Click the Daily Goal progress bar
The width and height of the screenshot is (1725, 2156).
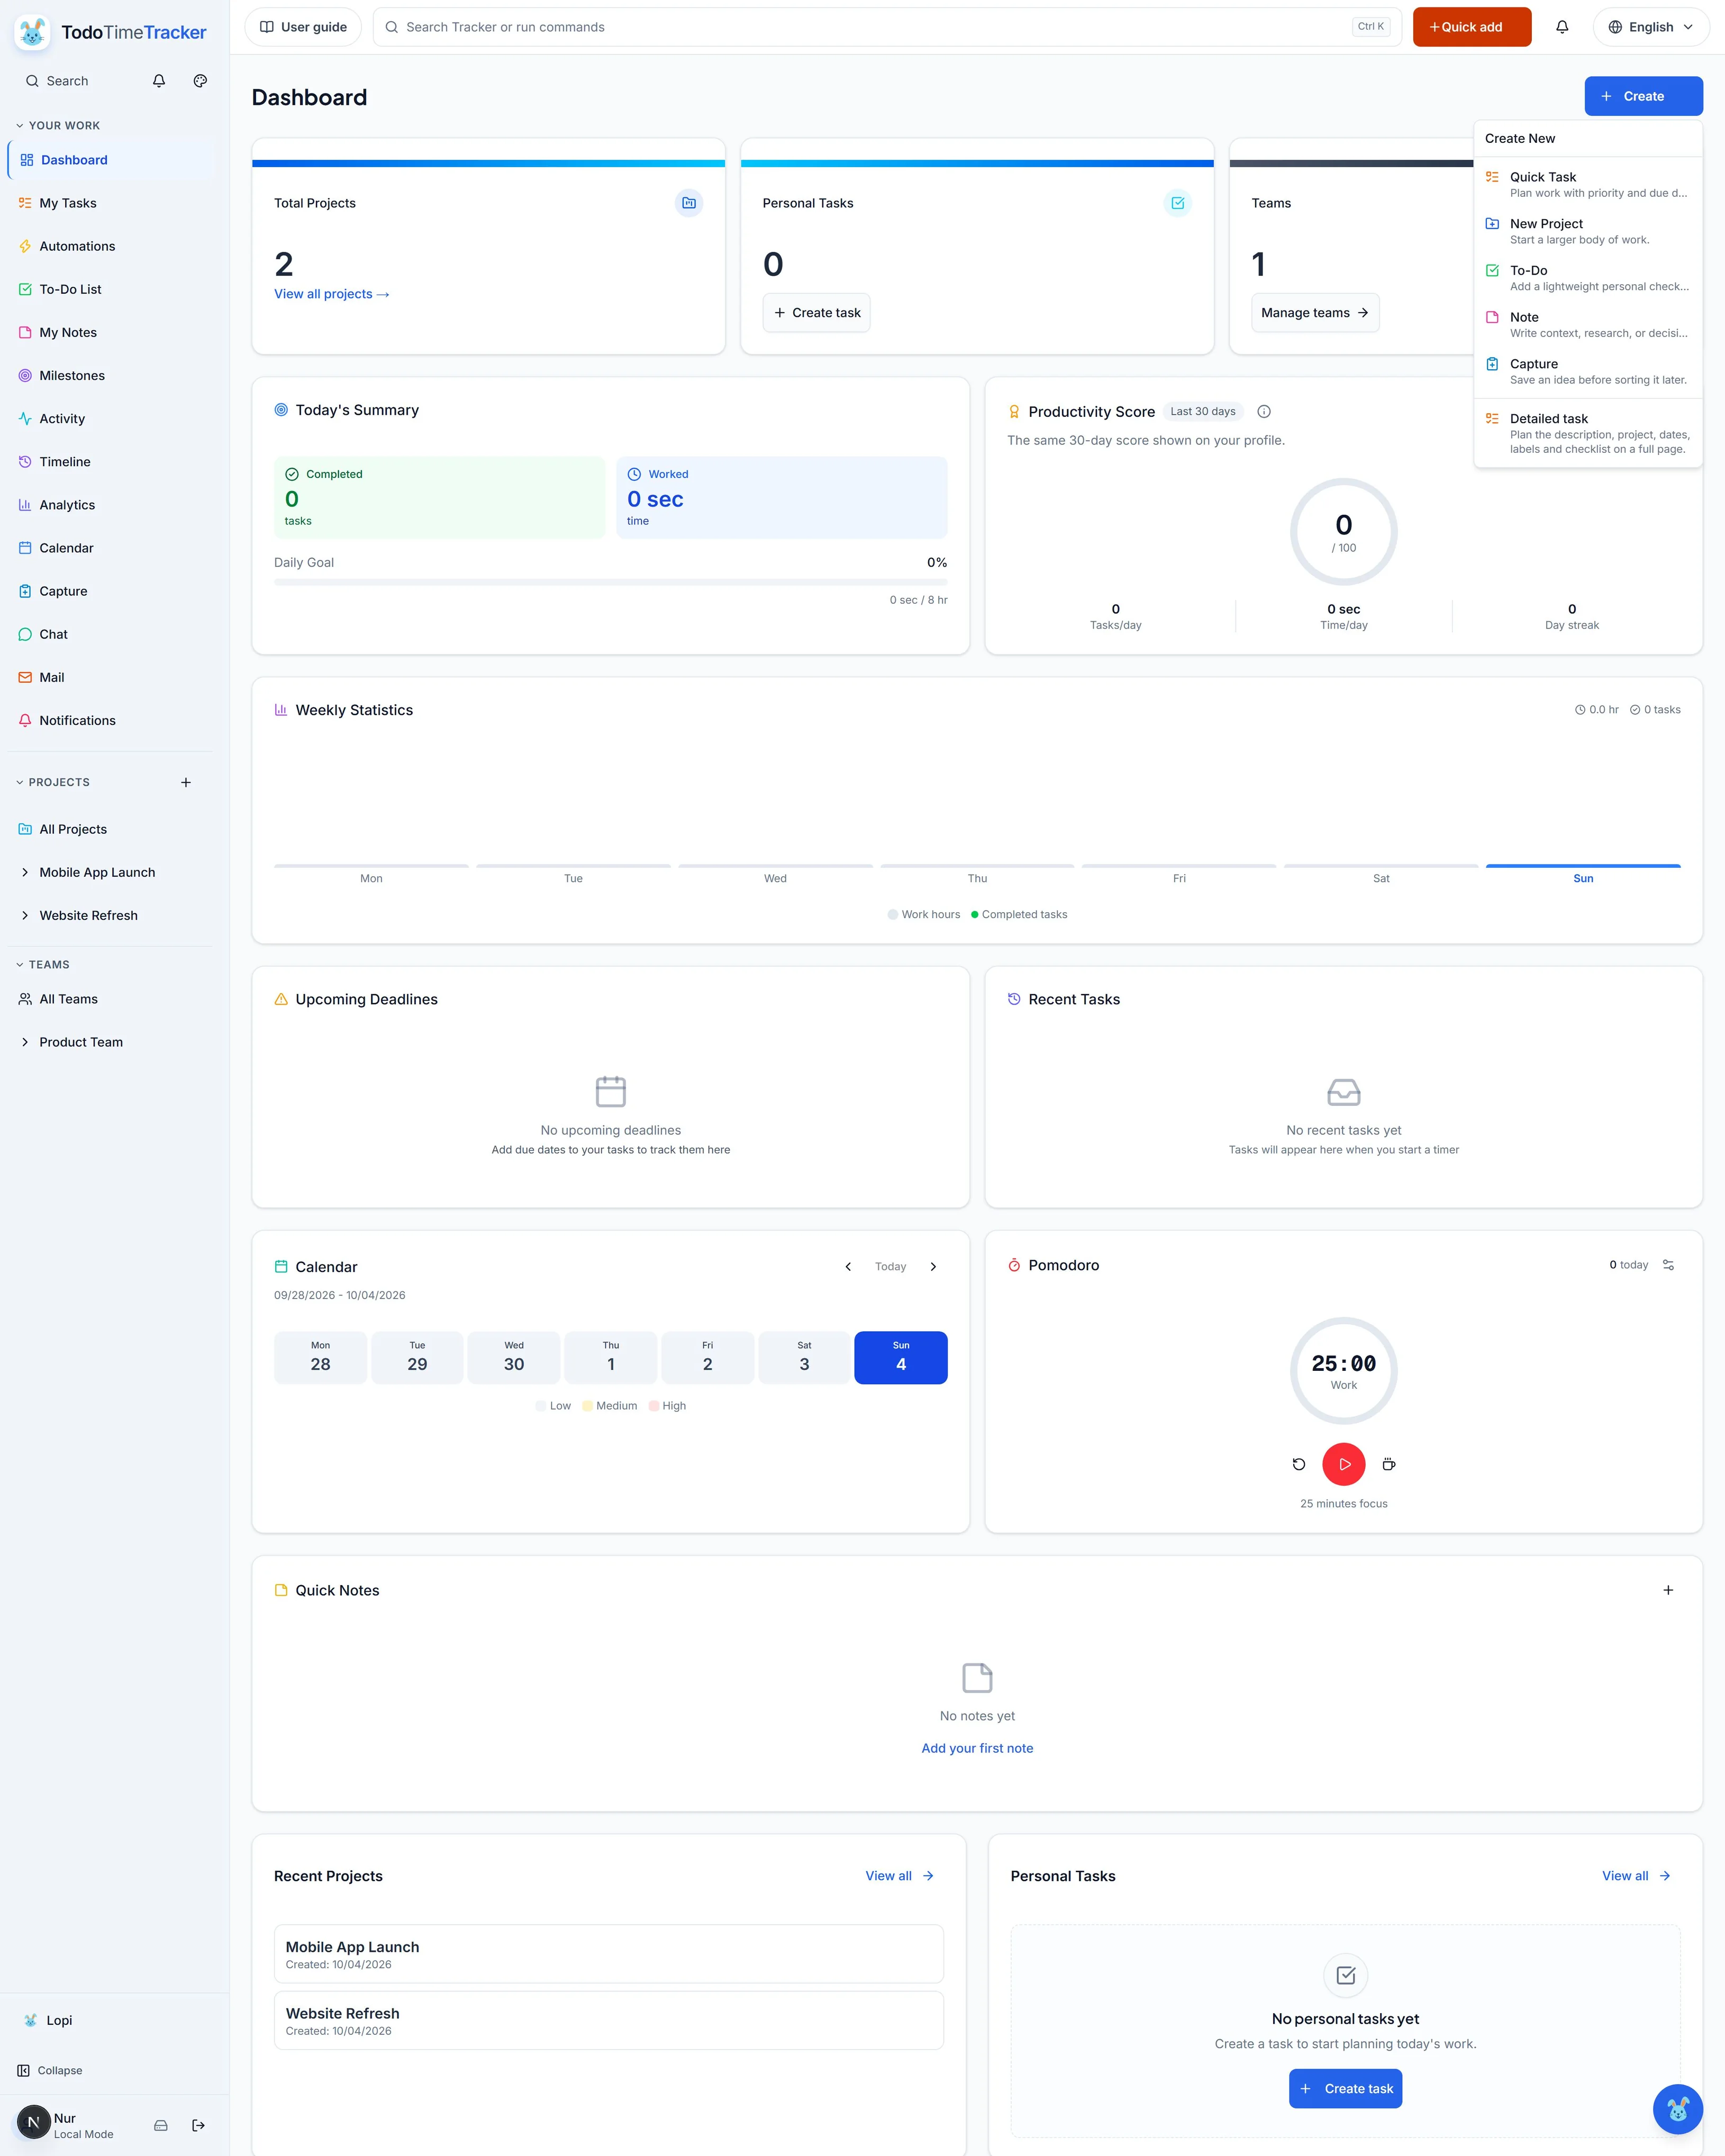pyautogui.click(x=610, y=581)
